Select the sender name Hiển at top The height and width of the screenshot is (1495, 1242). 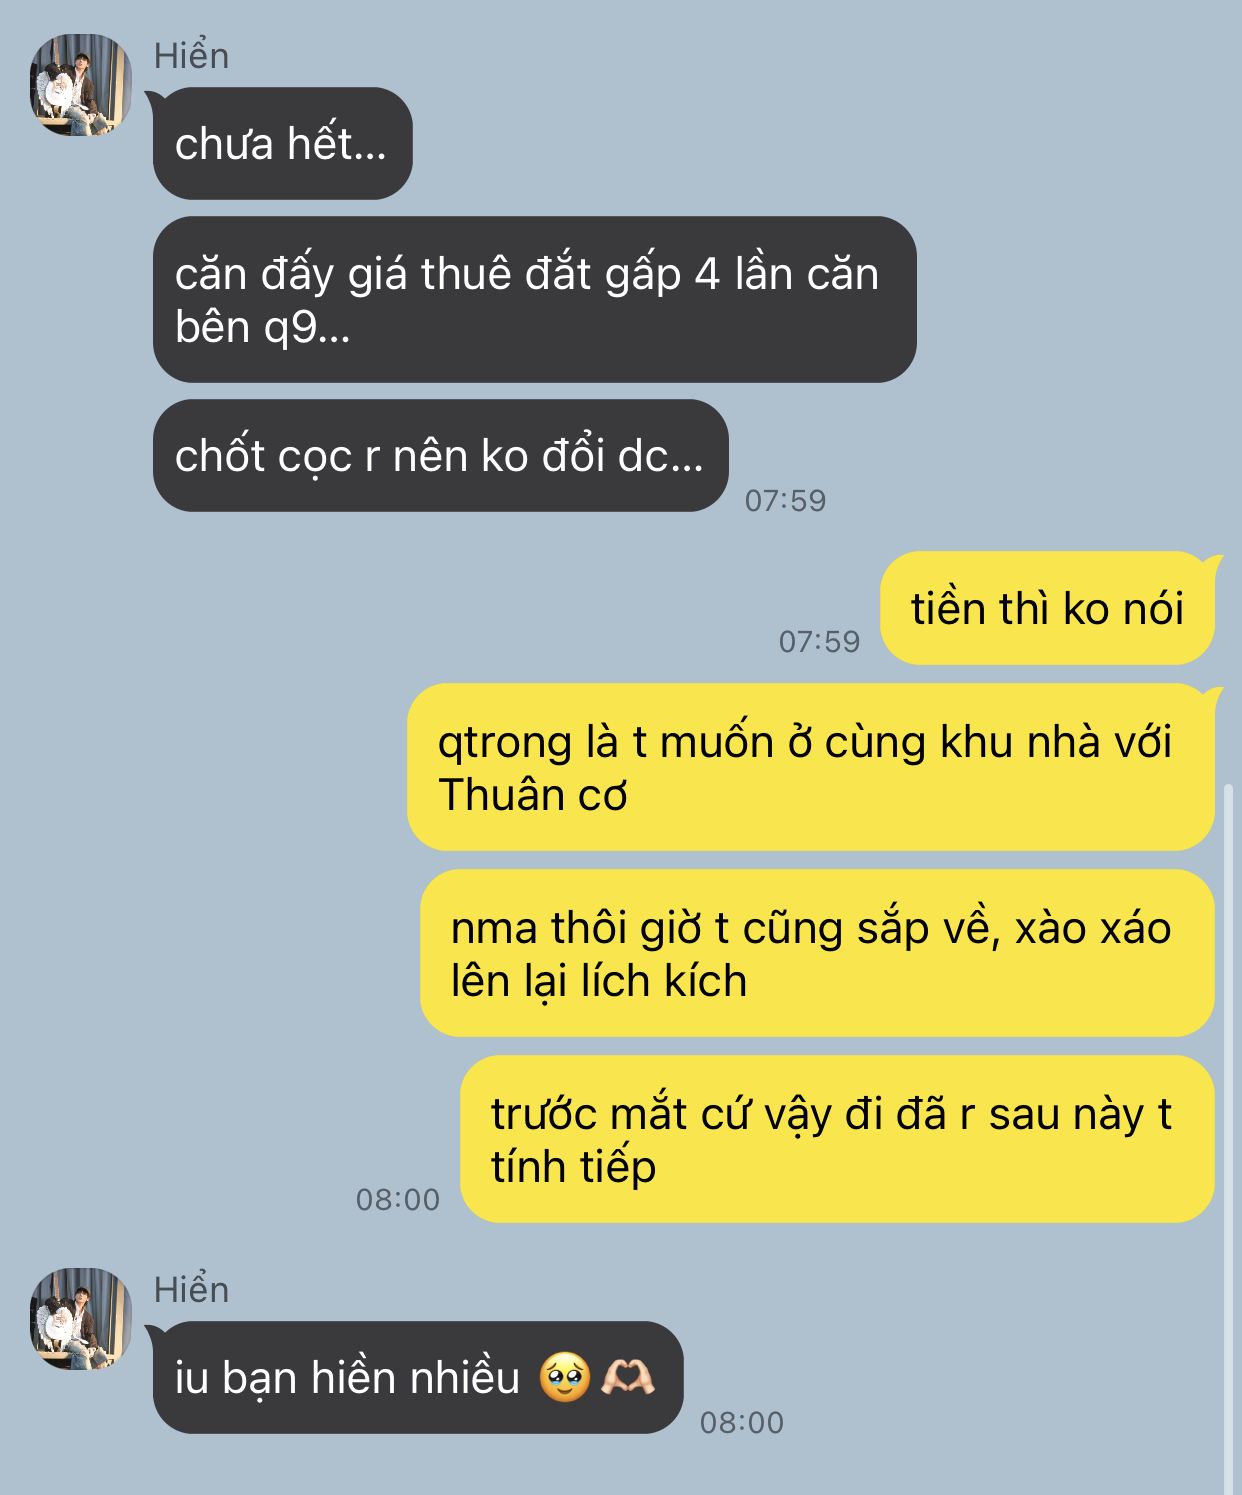pyautogui.click(x=191, y=56)
